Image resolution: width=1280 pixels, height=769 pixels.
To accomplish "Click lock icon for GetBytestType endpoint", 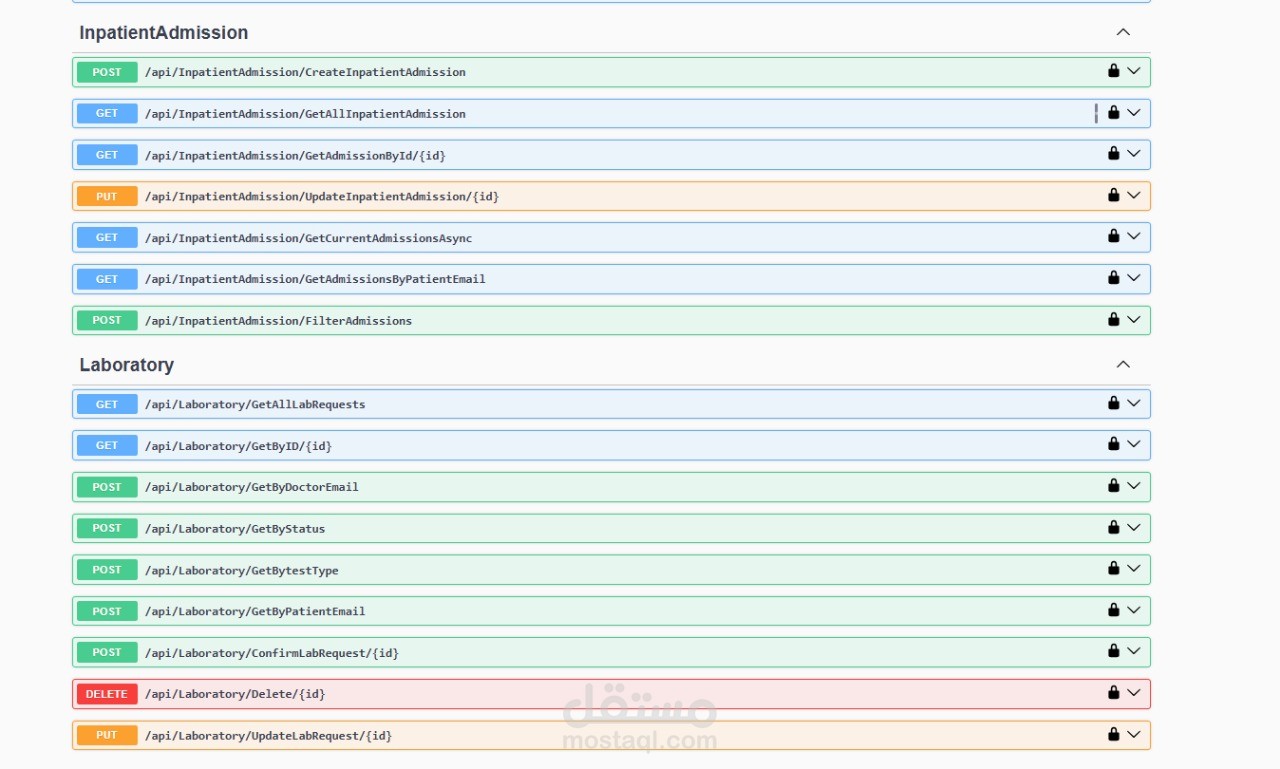I will 1113,568.
